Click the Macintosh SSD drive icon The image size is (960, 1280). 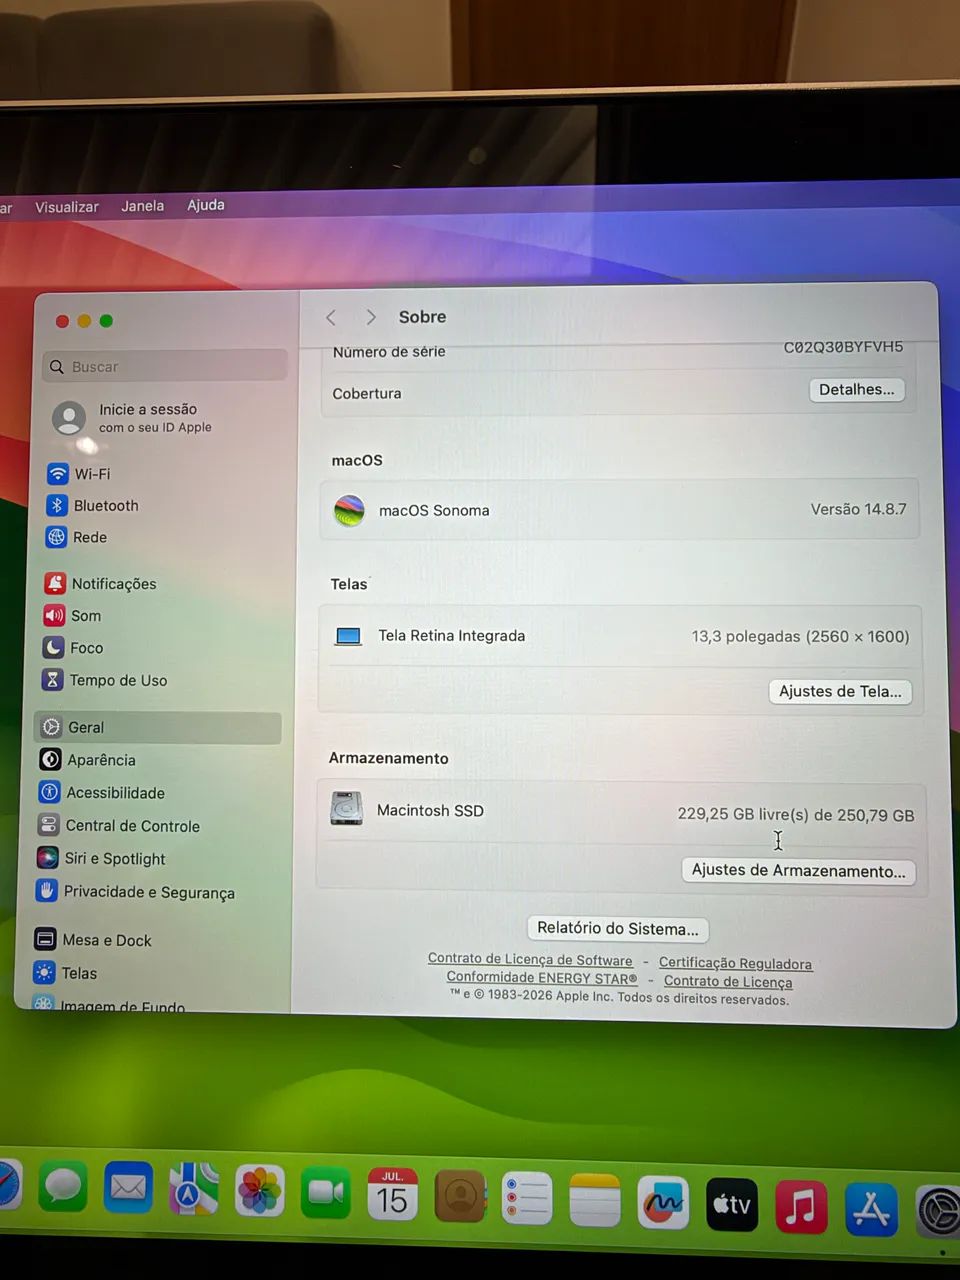pos(346,808)
